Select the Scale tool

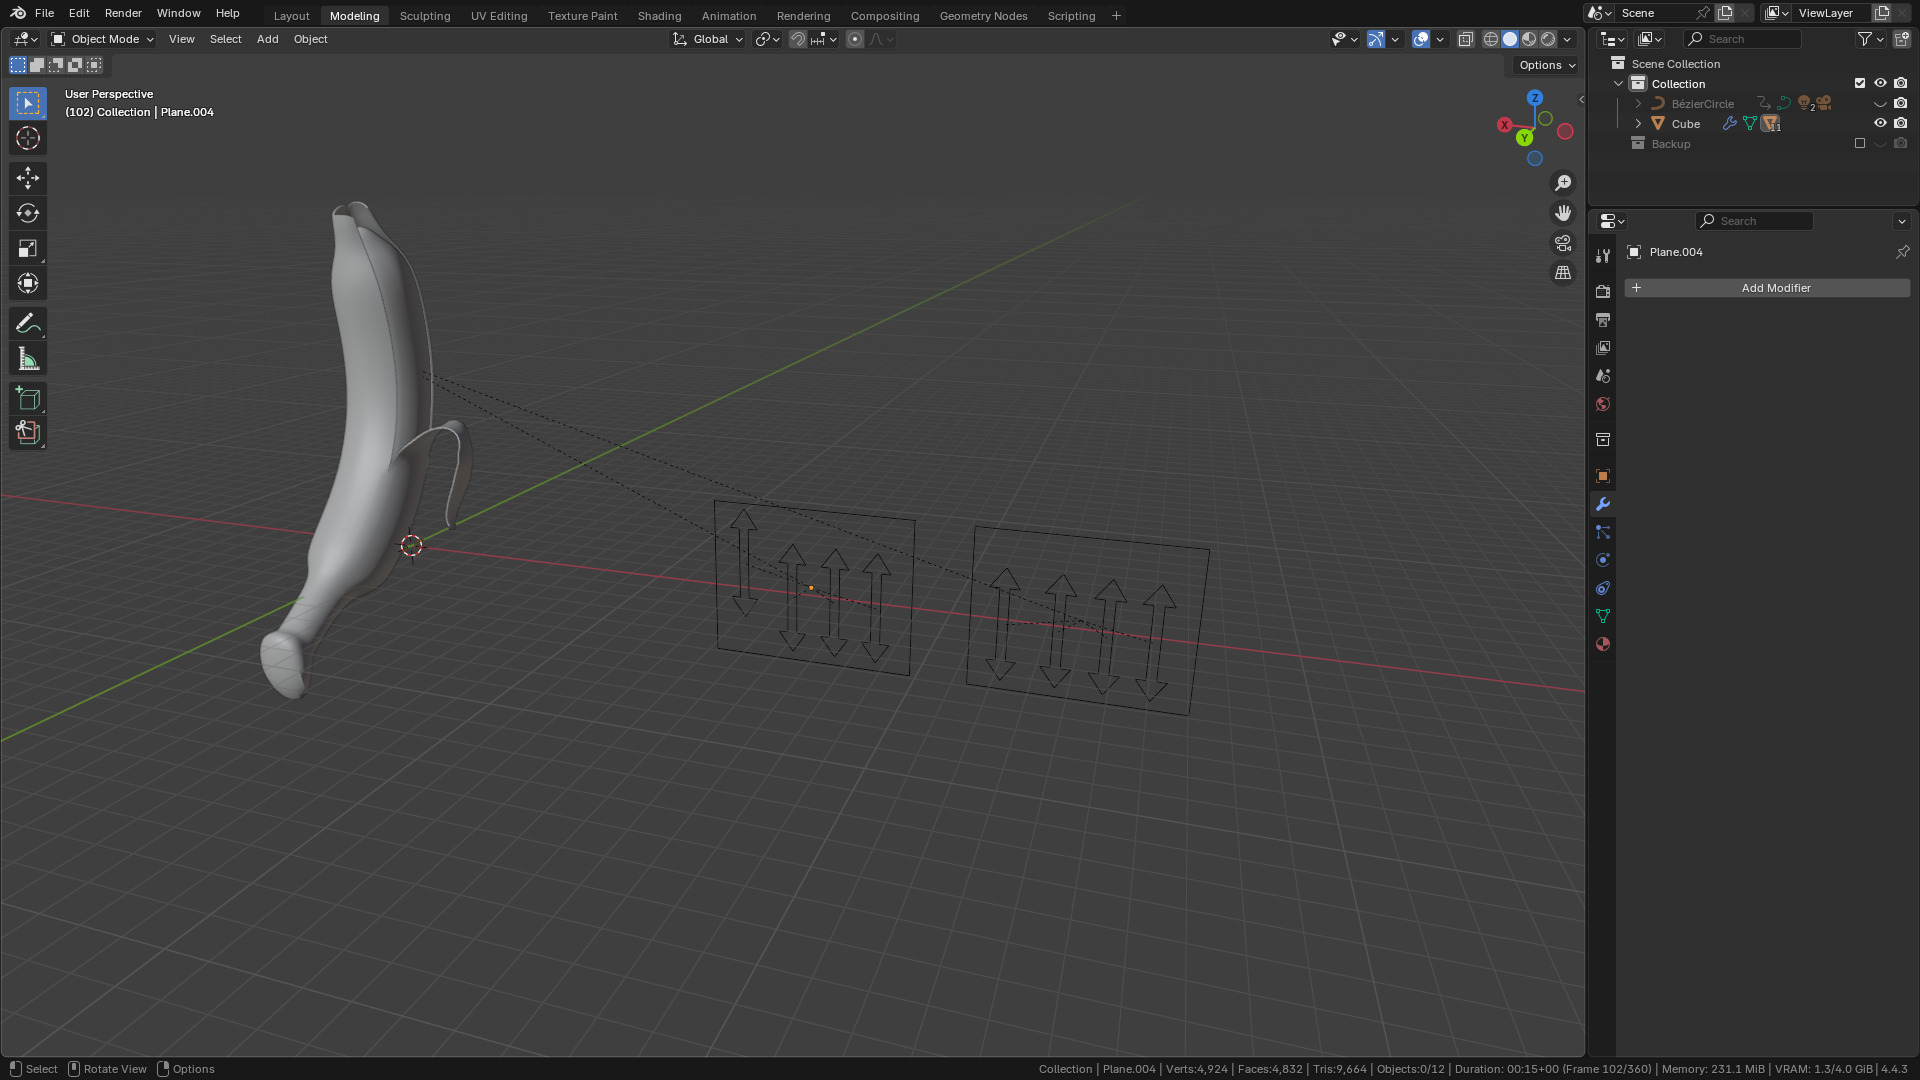click(28, 248)
